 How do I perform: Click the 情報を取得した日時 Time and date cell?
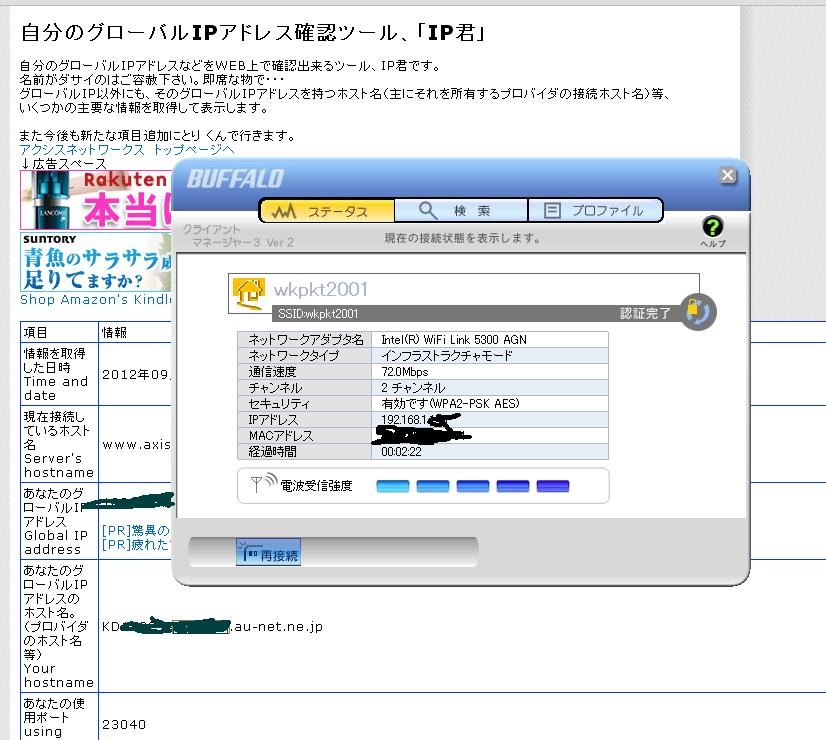pos(59,374)
